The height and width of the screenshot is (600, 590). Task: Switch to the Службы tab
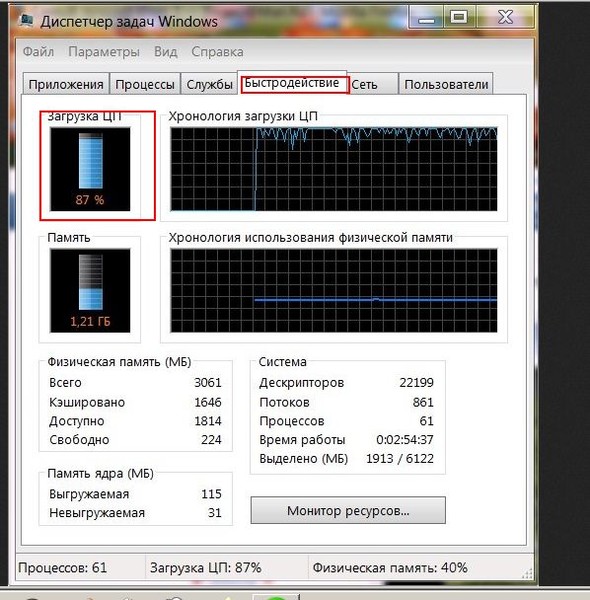[209, 84]
